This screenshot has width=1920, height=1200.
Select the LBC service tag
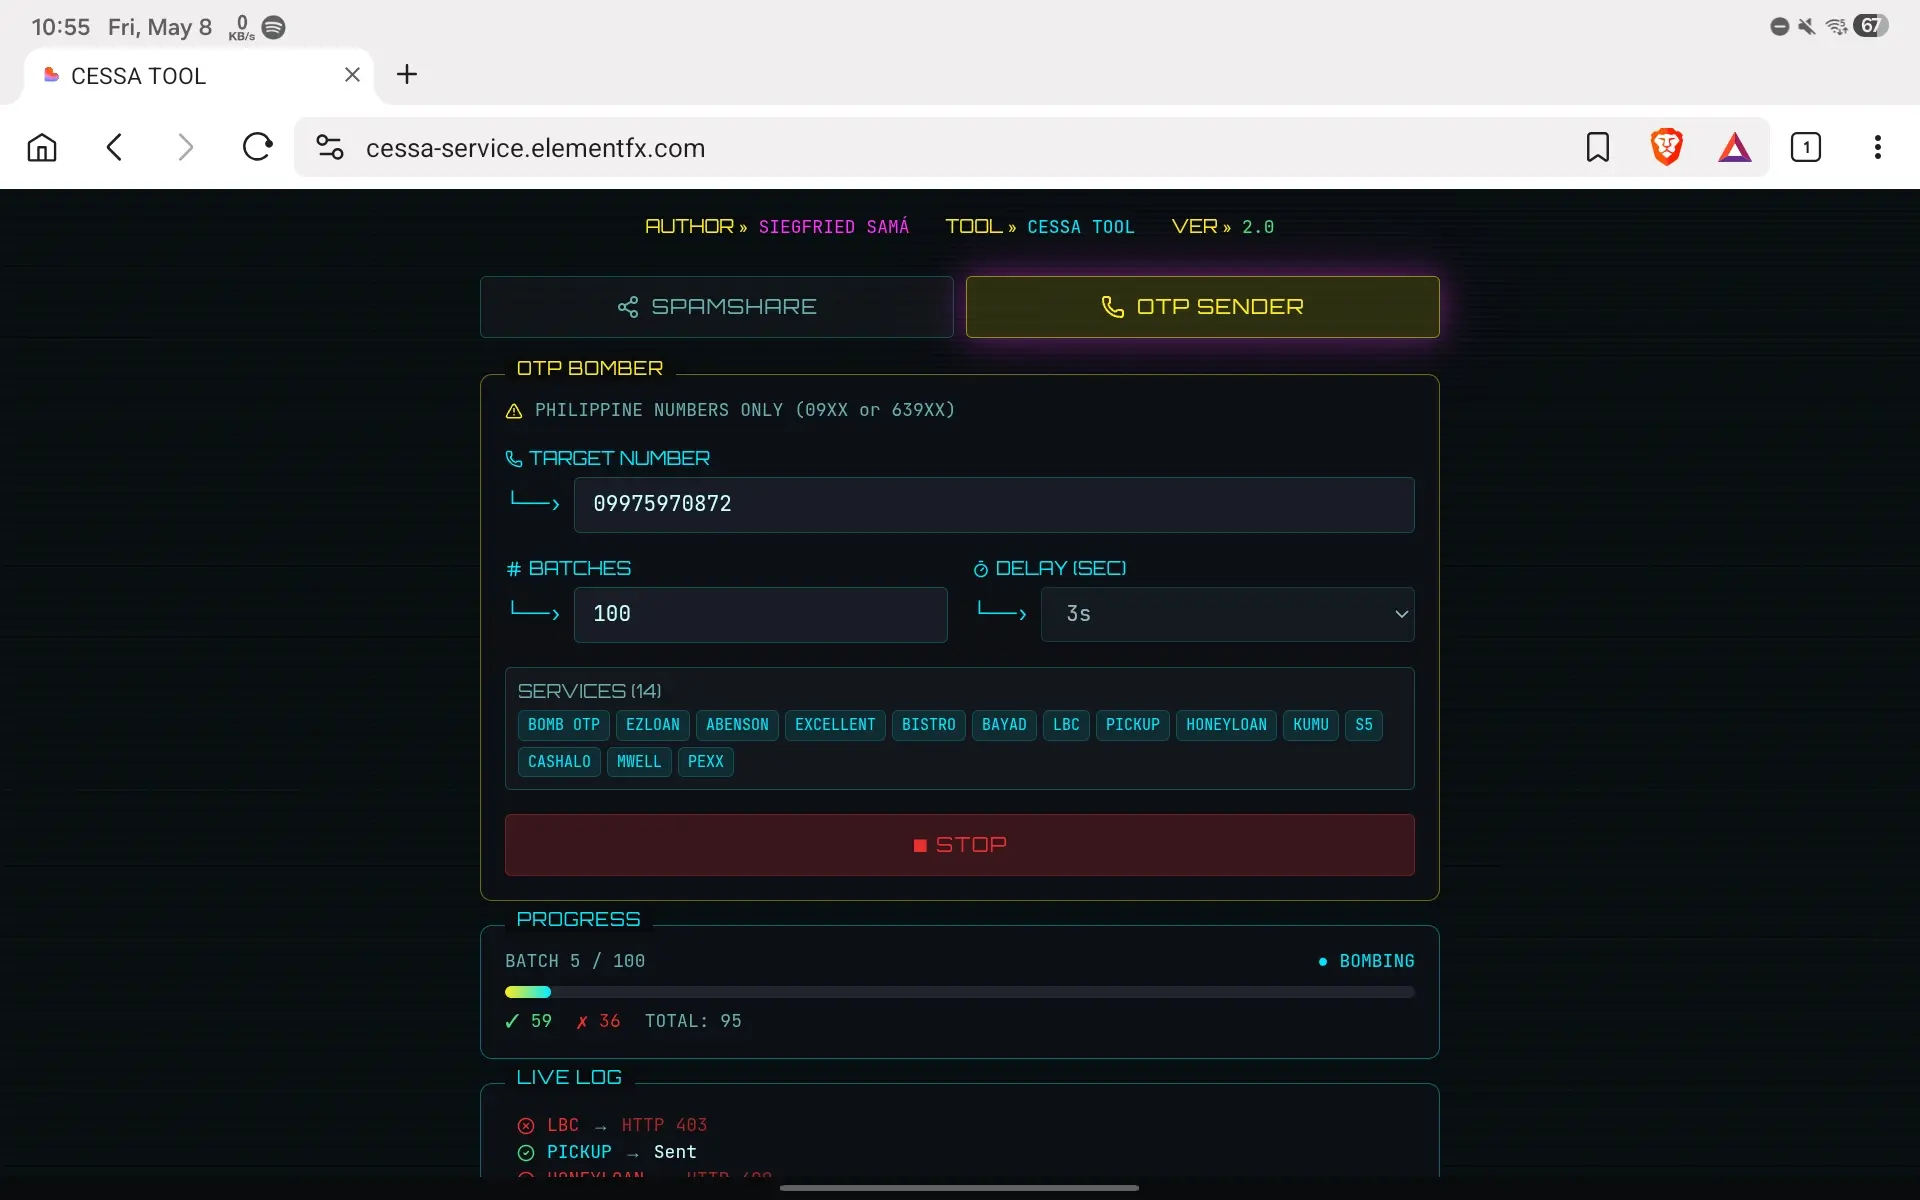coord(1066,725)
